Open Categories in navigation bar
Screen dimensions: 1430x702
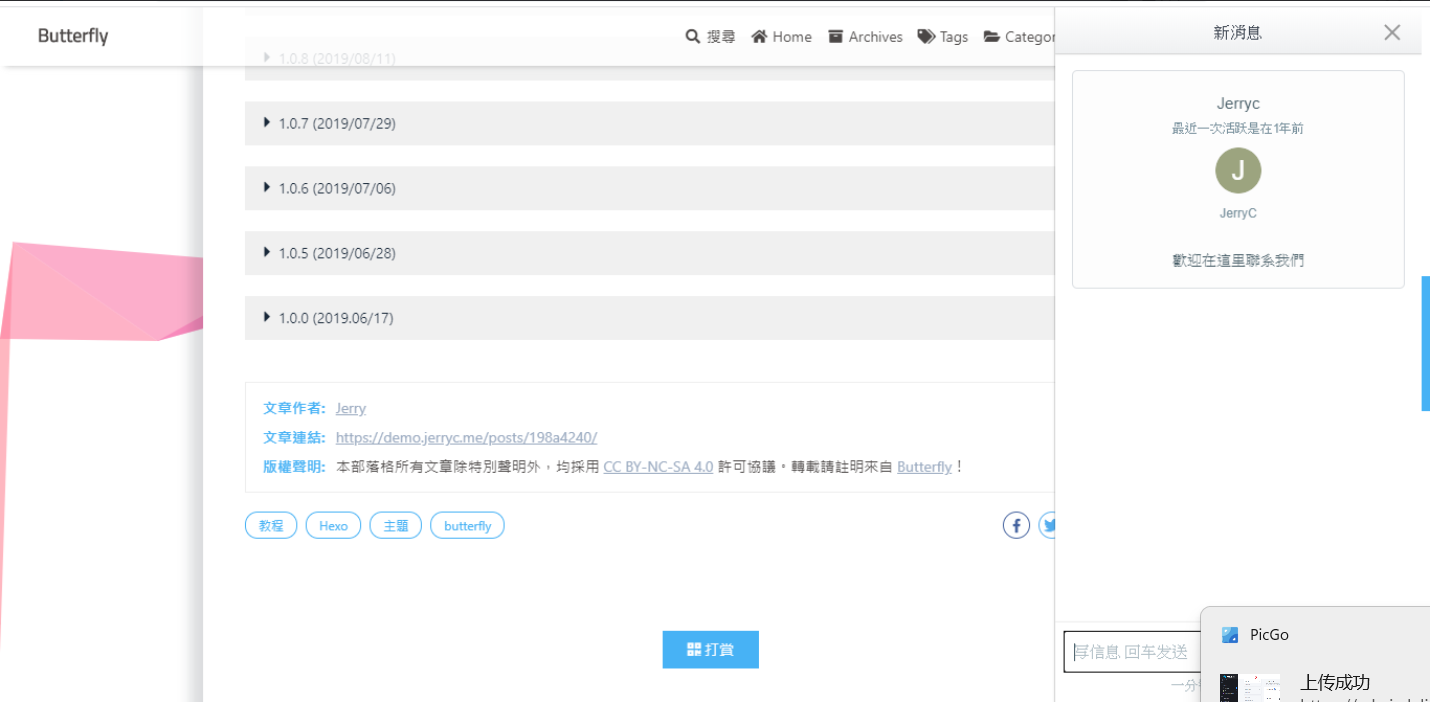point(1019,36)
